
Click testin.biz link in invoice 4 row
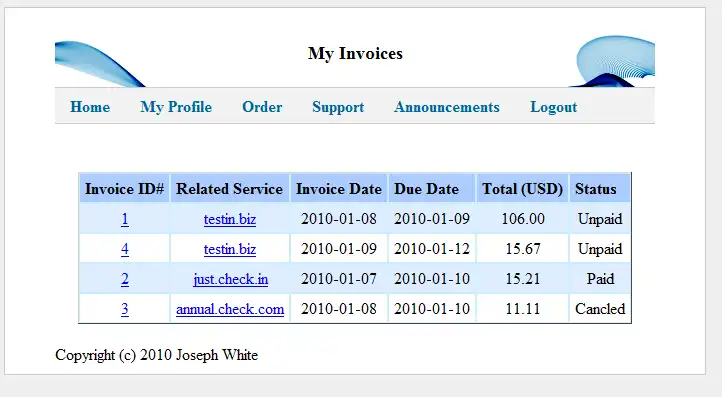(x=230, y=249)
